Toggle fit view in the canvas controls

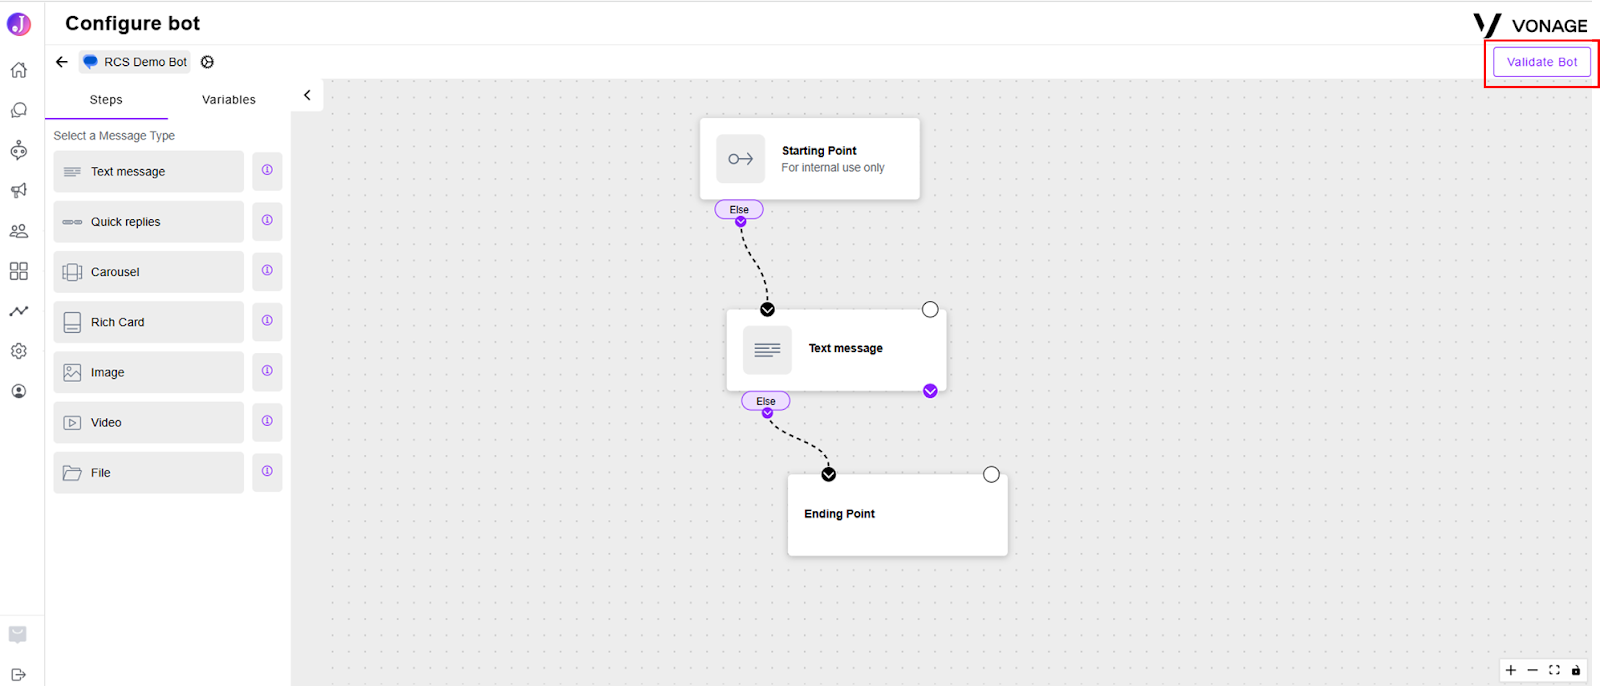click(1554, 670)
